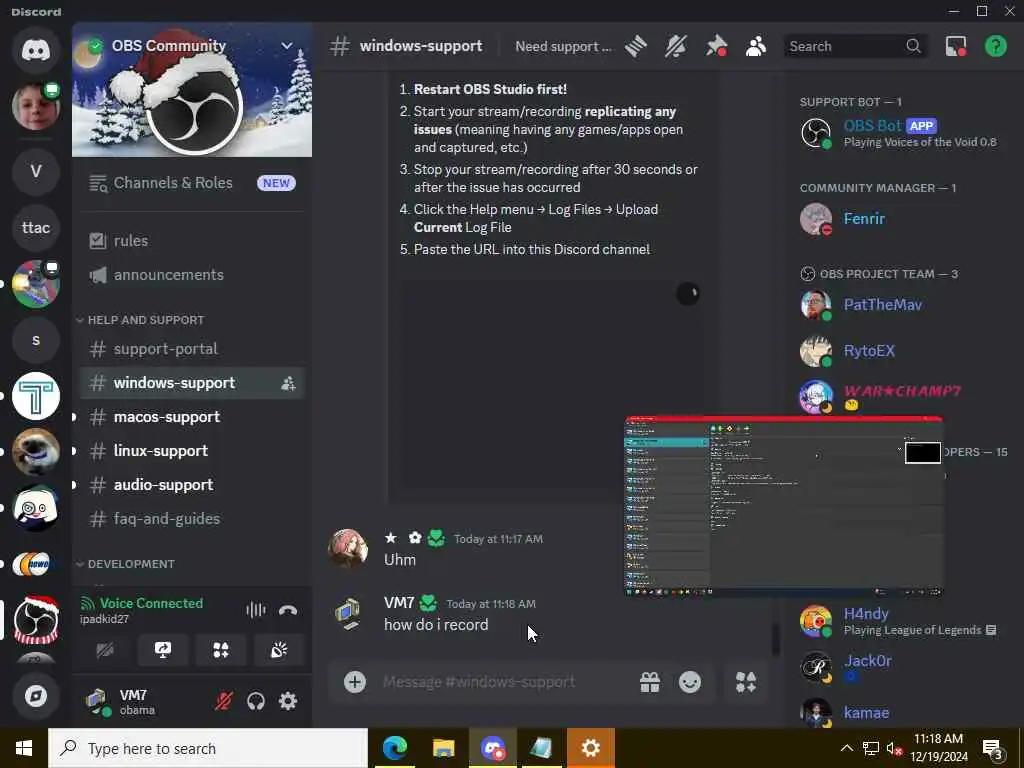Click the add members icon on windows-support

tap(288, 383)
